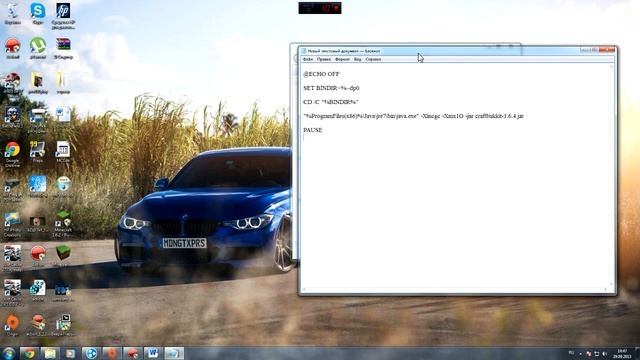The height and width of the screenshot is (360, 640).
Task: Open the HP Photo Creations desktop shortcut
Action: click(x=13, y=224)
